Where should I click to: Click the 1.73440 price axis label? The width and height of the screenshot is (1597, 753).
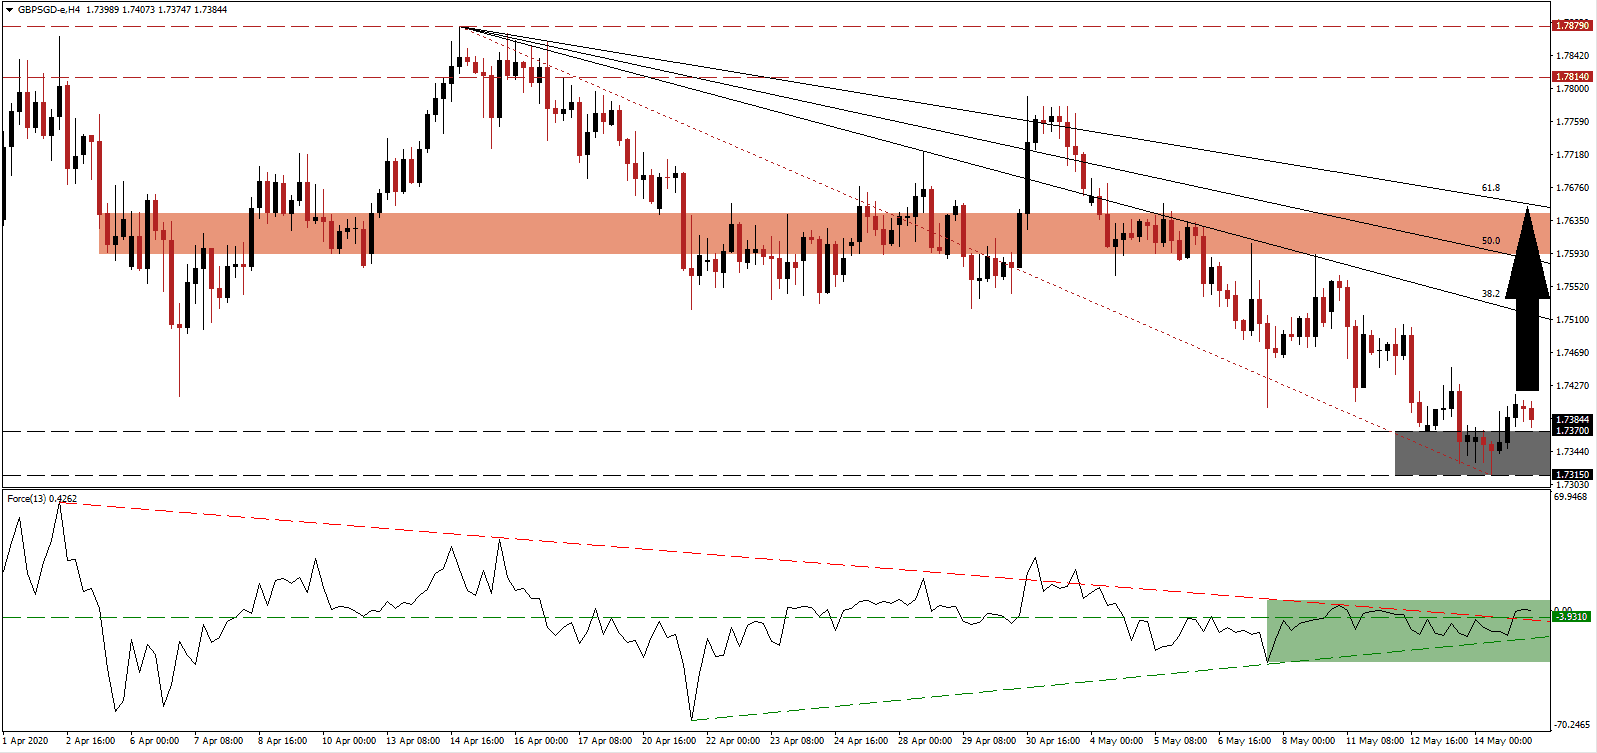pos(1572,452)
